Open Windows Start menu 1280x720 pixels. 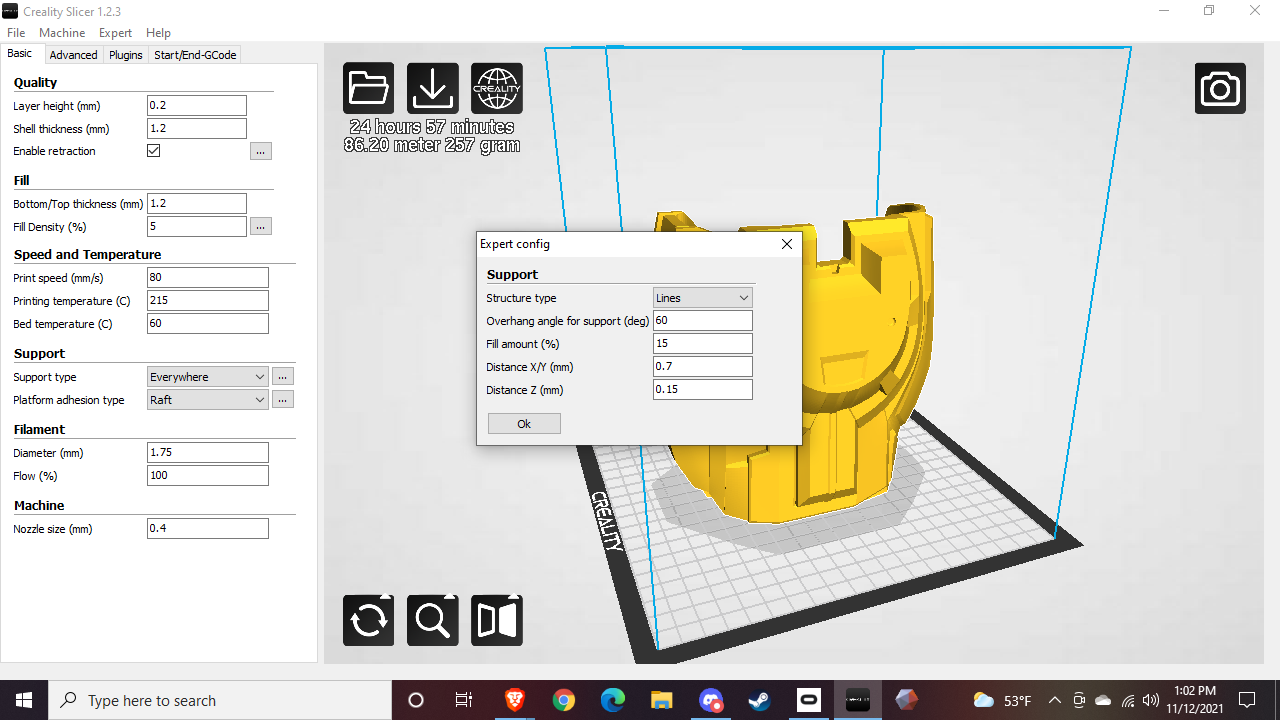(24, 700)
